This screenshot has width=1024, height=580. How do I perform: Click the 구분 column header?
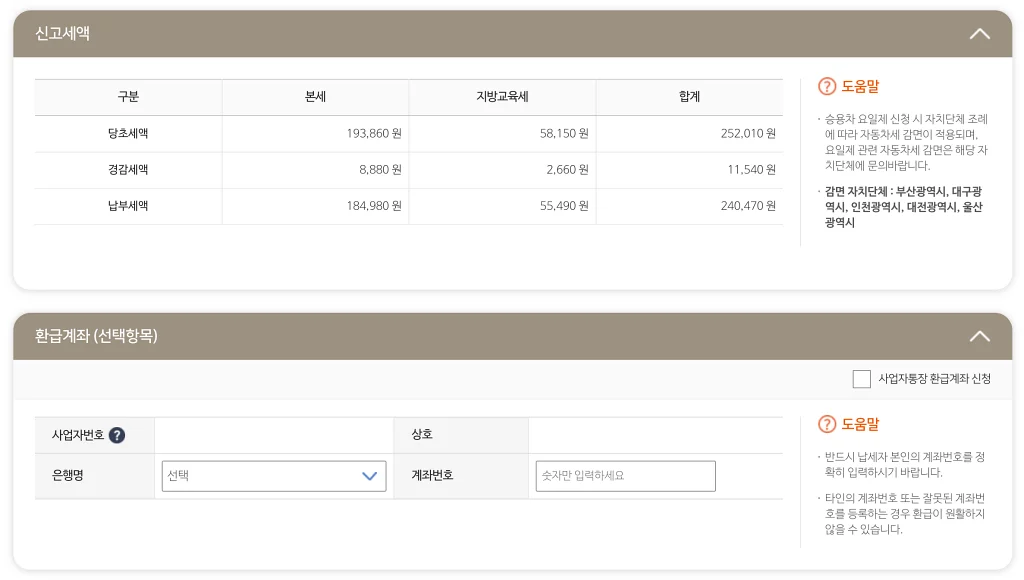(x=128, y=97)
